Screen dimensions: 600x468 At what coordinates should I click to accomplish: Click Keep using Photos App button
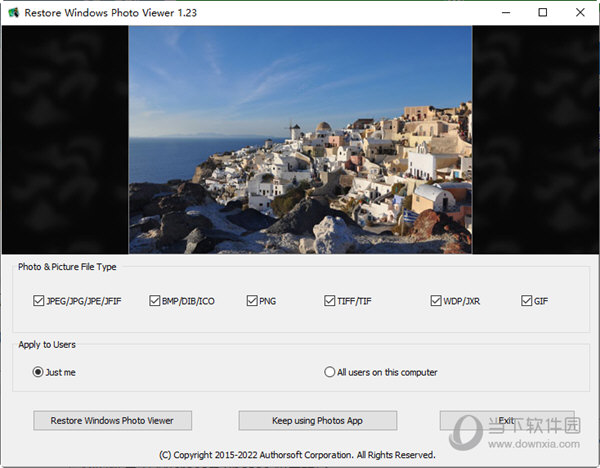tap(318, 420)
